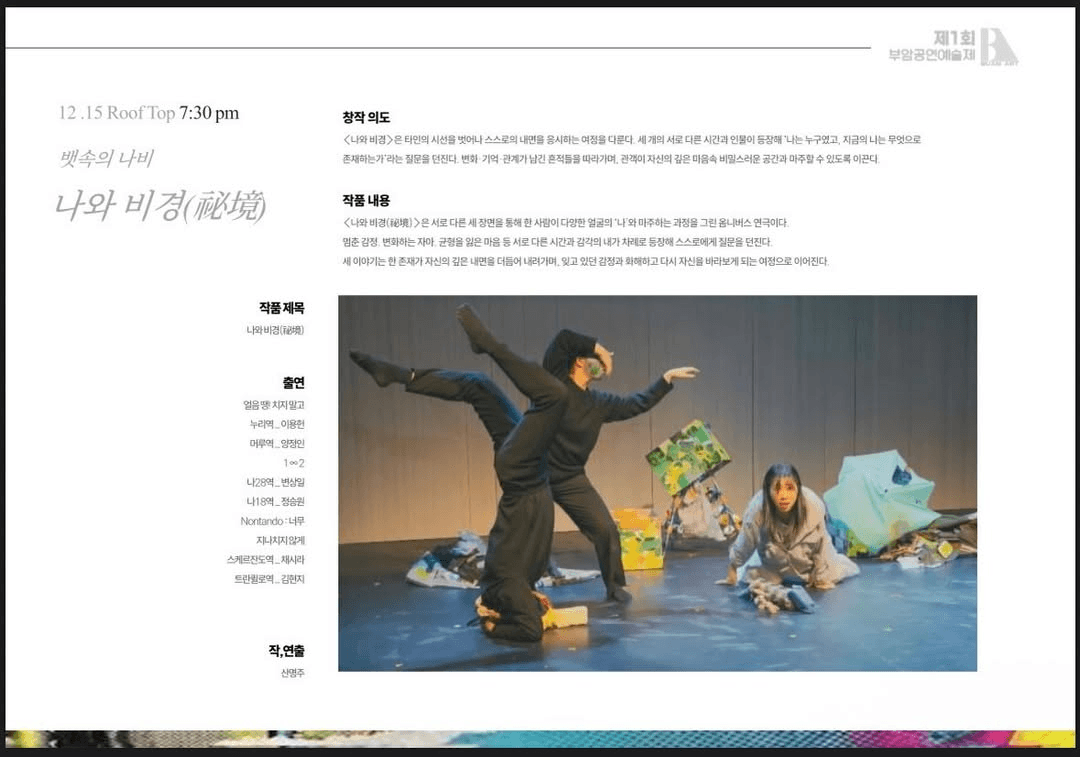Click cast entry 스케르잔도역_채시라

pyautogui.click(x=265, y=560)
